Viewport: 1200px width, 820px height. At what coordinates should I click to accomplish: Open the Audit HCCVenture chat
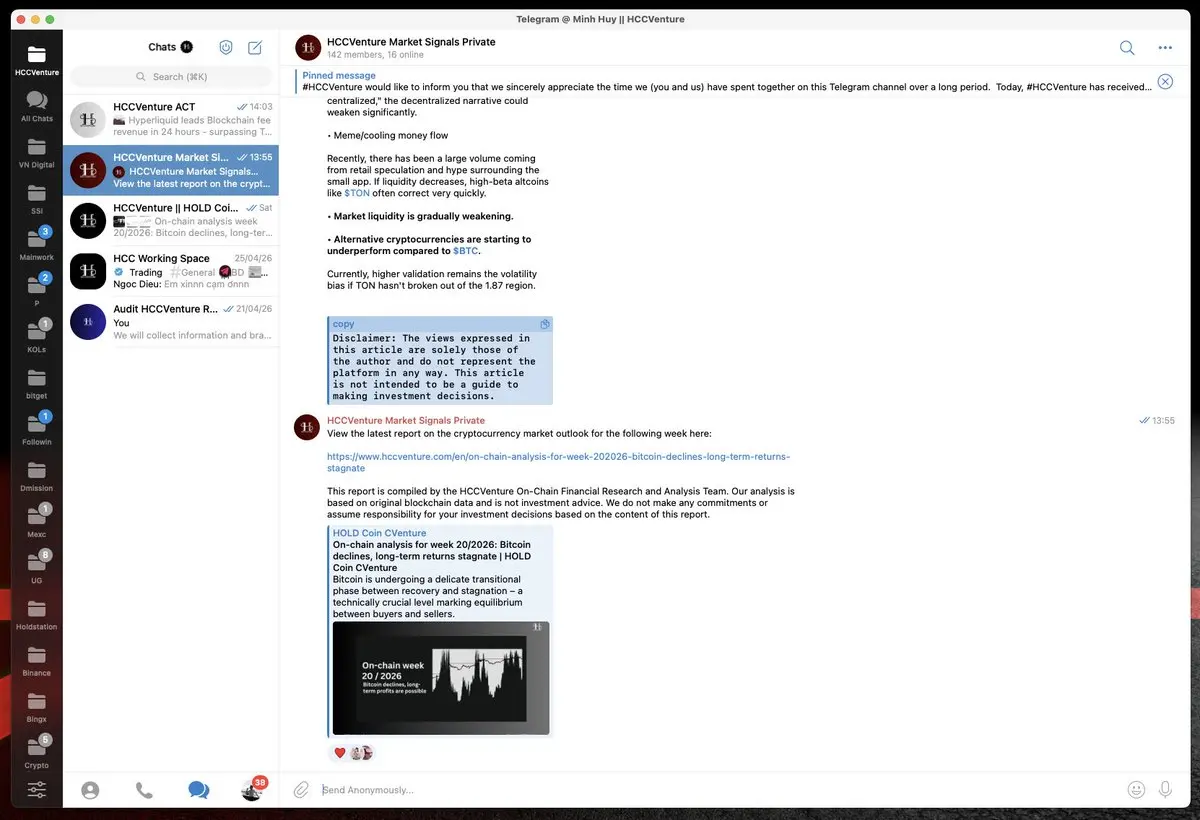coord(171,322)
